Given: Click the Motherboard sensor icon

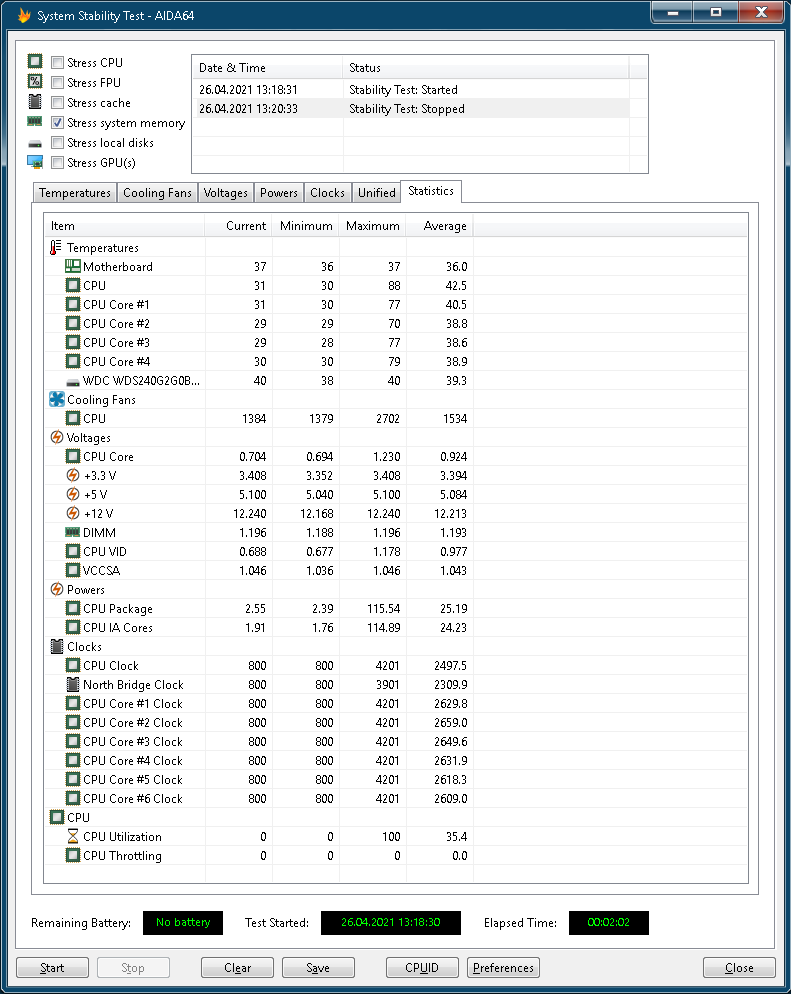Looking at the screenshot, I should (x=72, y=267).
